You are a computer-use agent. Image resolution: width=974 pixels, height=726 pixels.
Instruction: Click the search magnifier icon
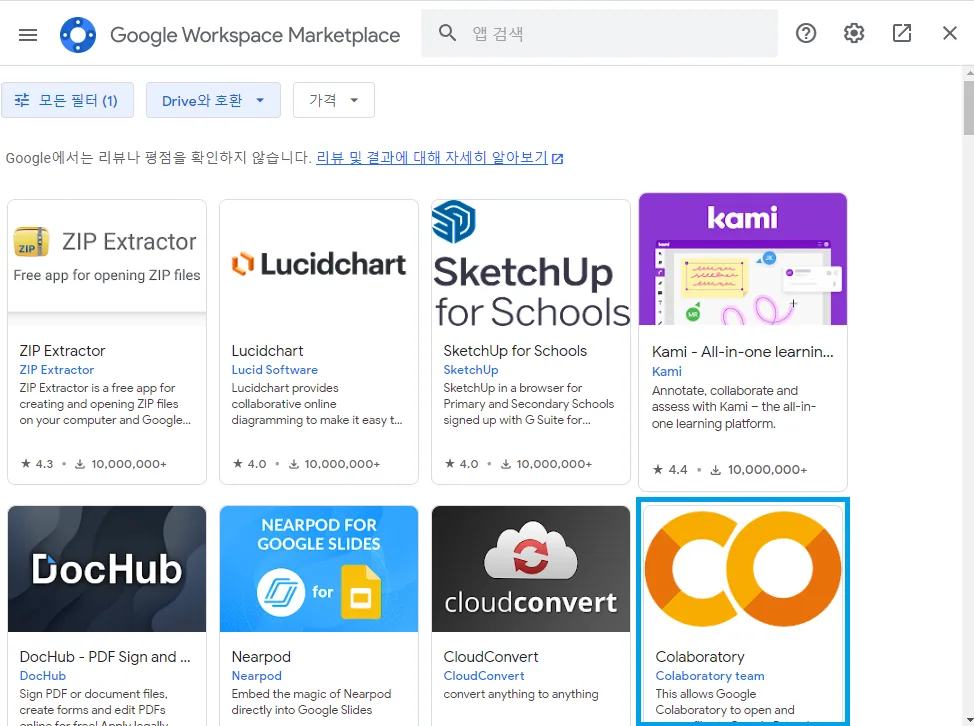pos(447,33)
